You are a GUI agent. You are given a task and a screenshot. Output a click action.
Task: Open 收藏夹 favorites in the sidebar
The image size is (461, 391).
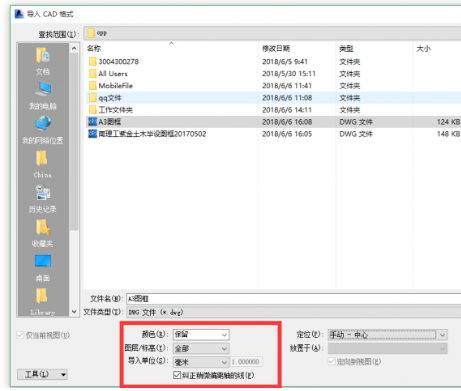42,233
